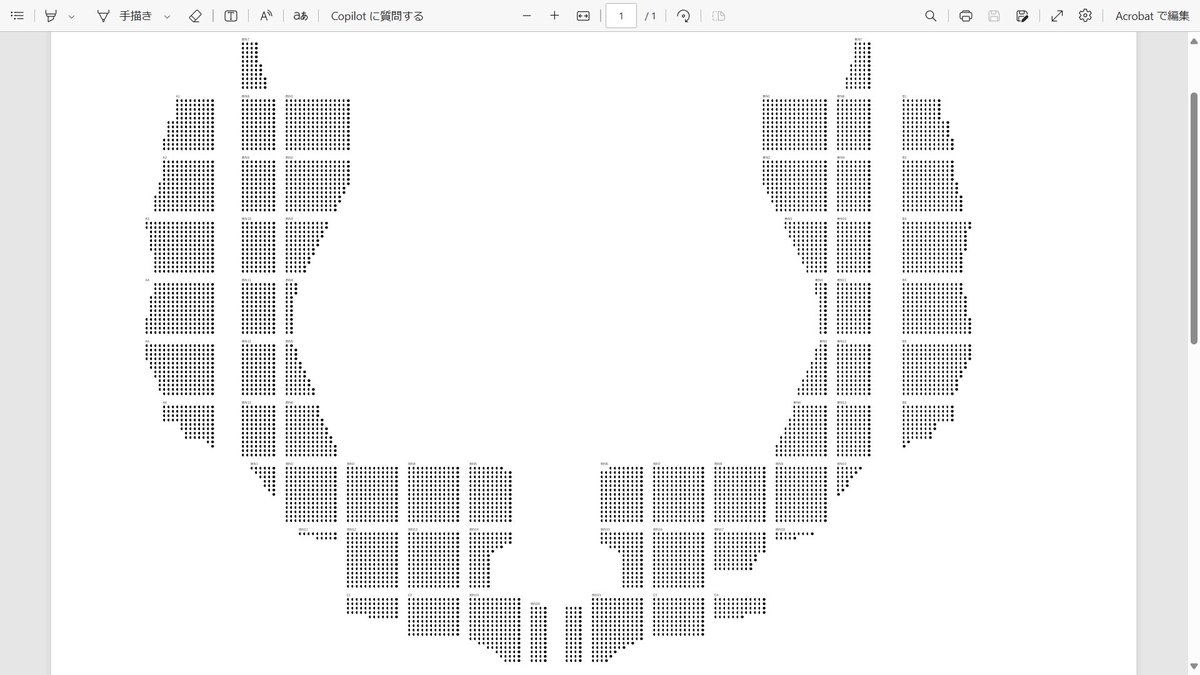The height and width of the screenshot is (675, 1200).
Task: Rotate the page with the rotate icon
Action: click(x=683, y=16)
